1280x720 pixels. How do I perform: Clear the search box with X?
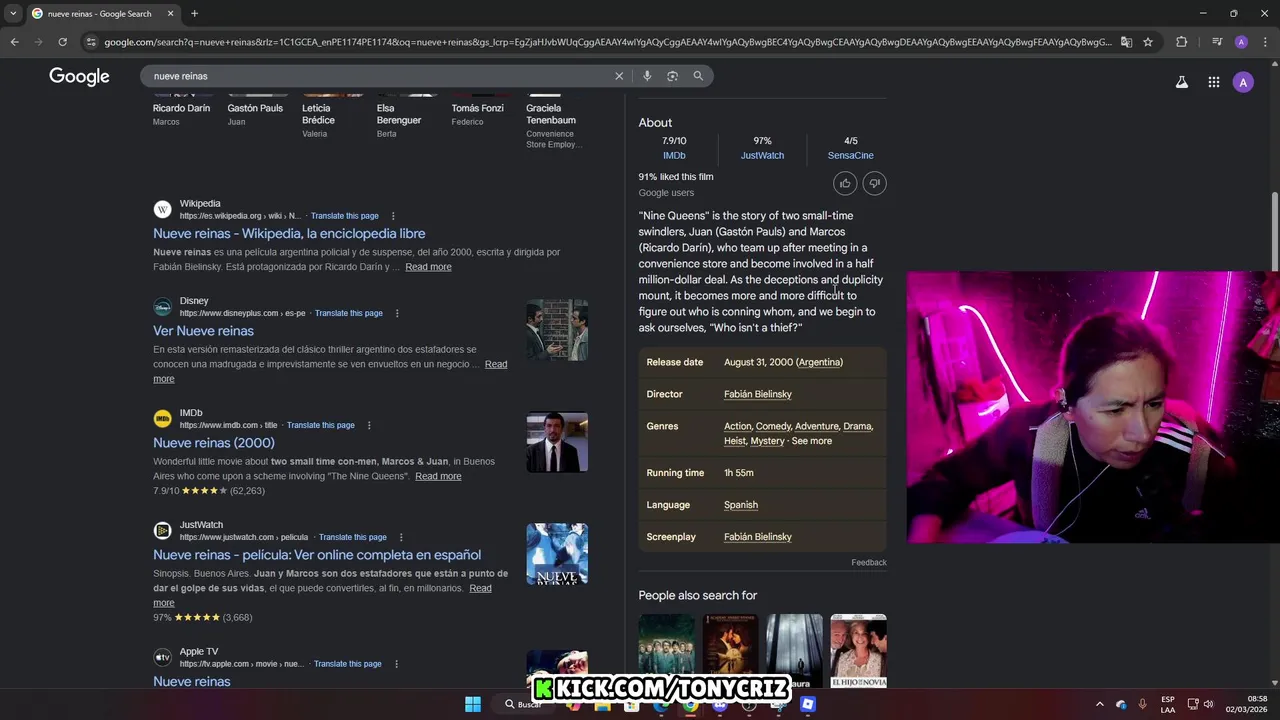point(619,76)
